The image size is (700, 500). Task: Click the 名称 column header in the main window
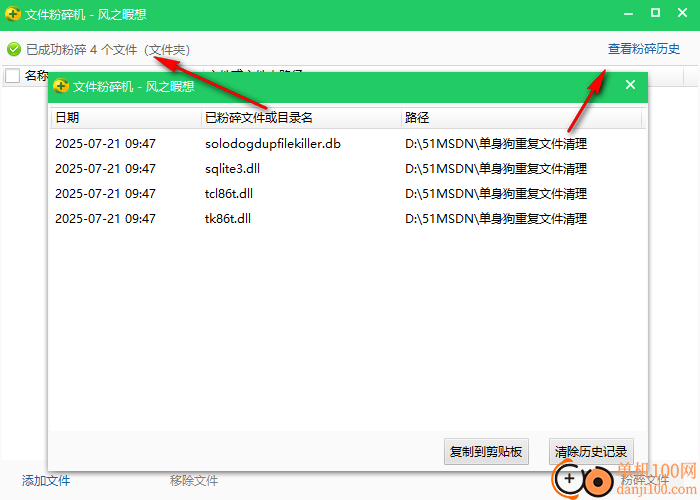[x=36, y=75]
